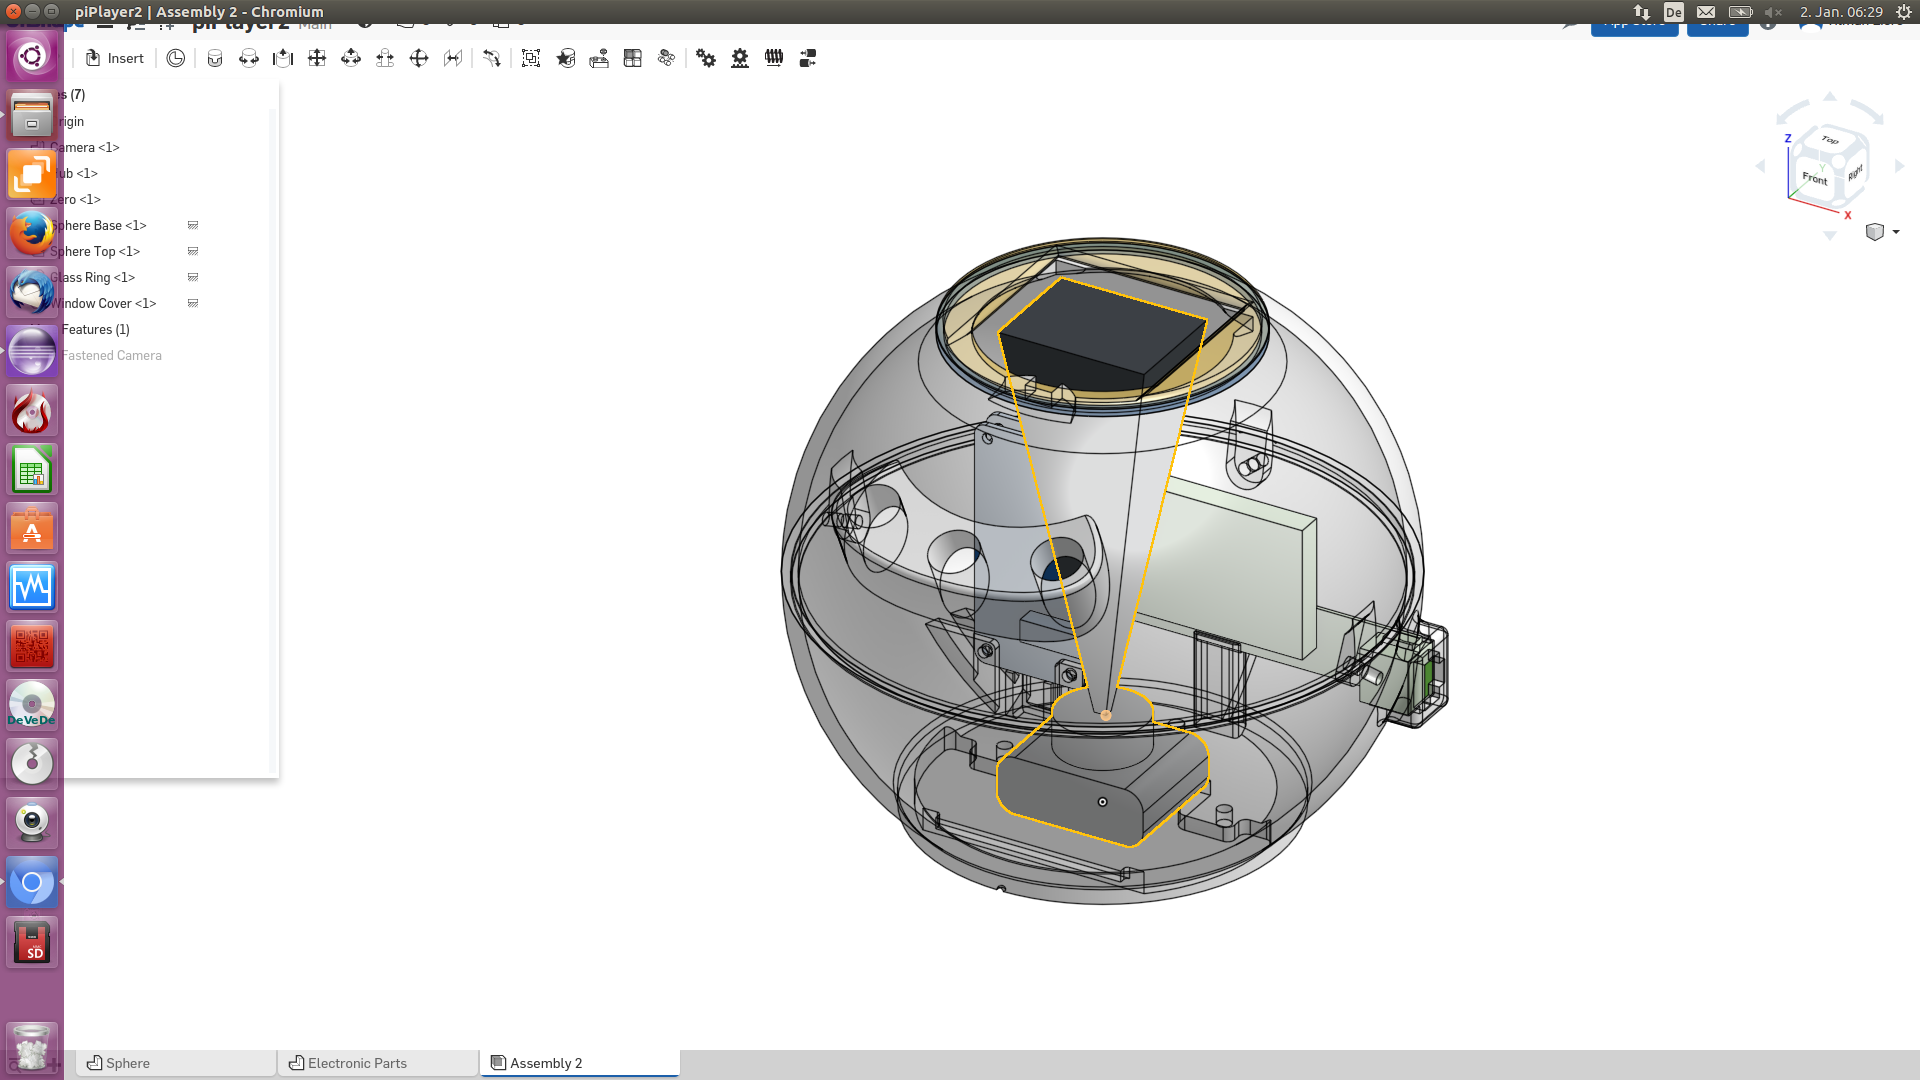
Task: Open the Ubuntu Dash launcher
Action: pos(32,55)
